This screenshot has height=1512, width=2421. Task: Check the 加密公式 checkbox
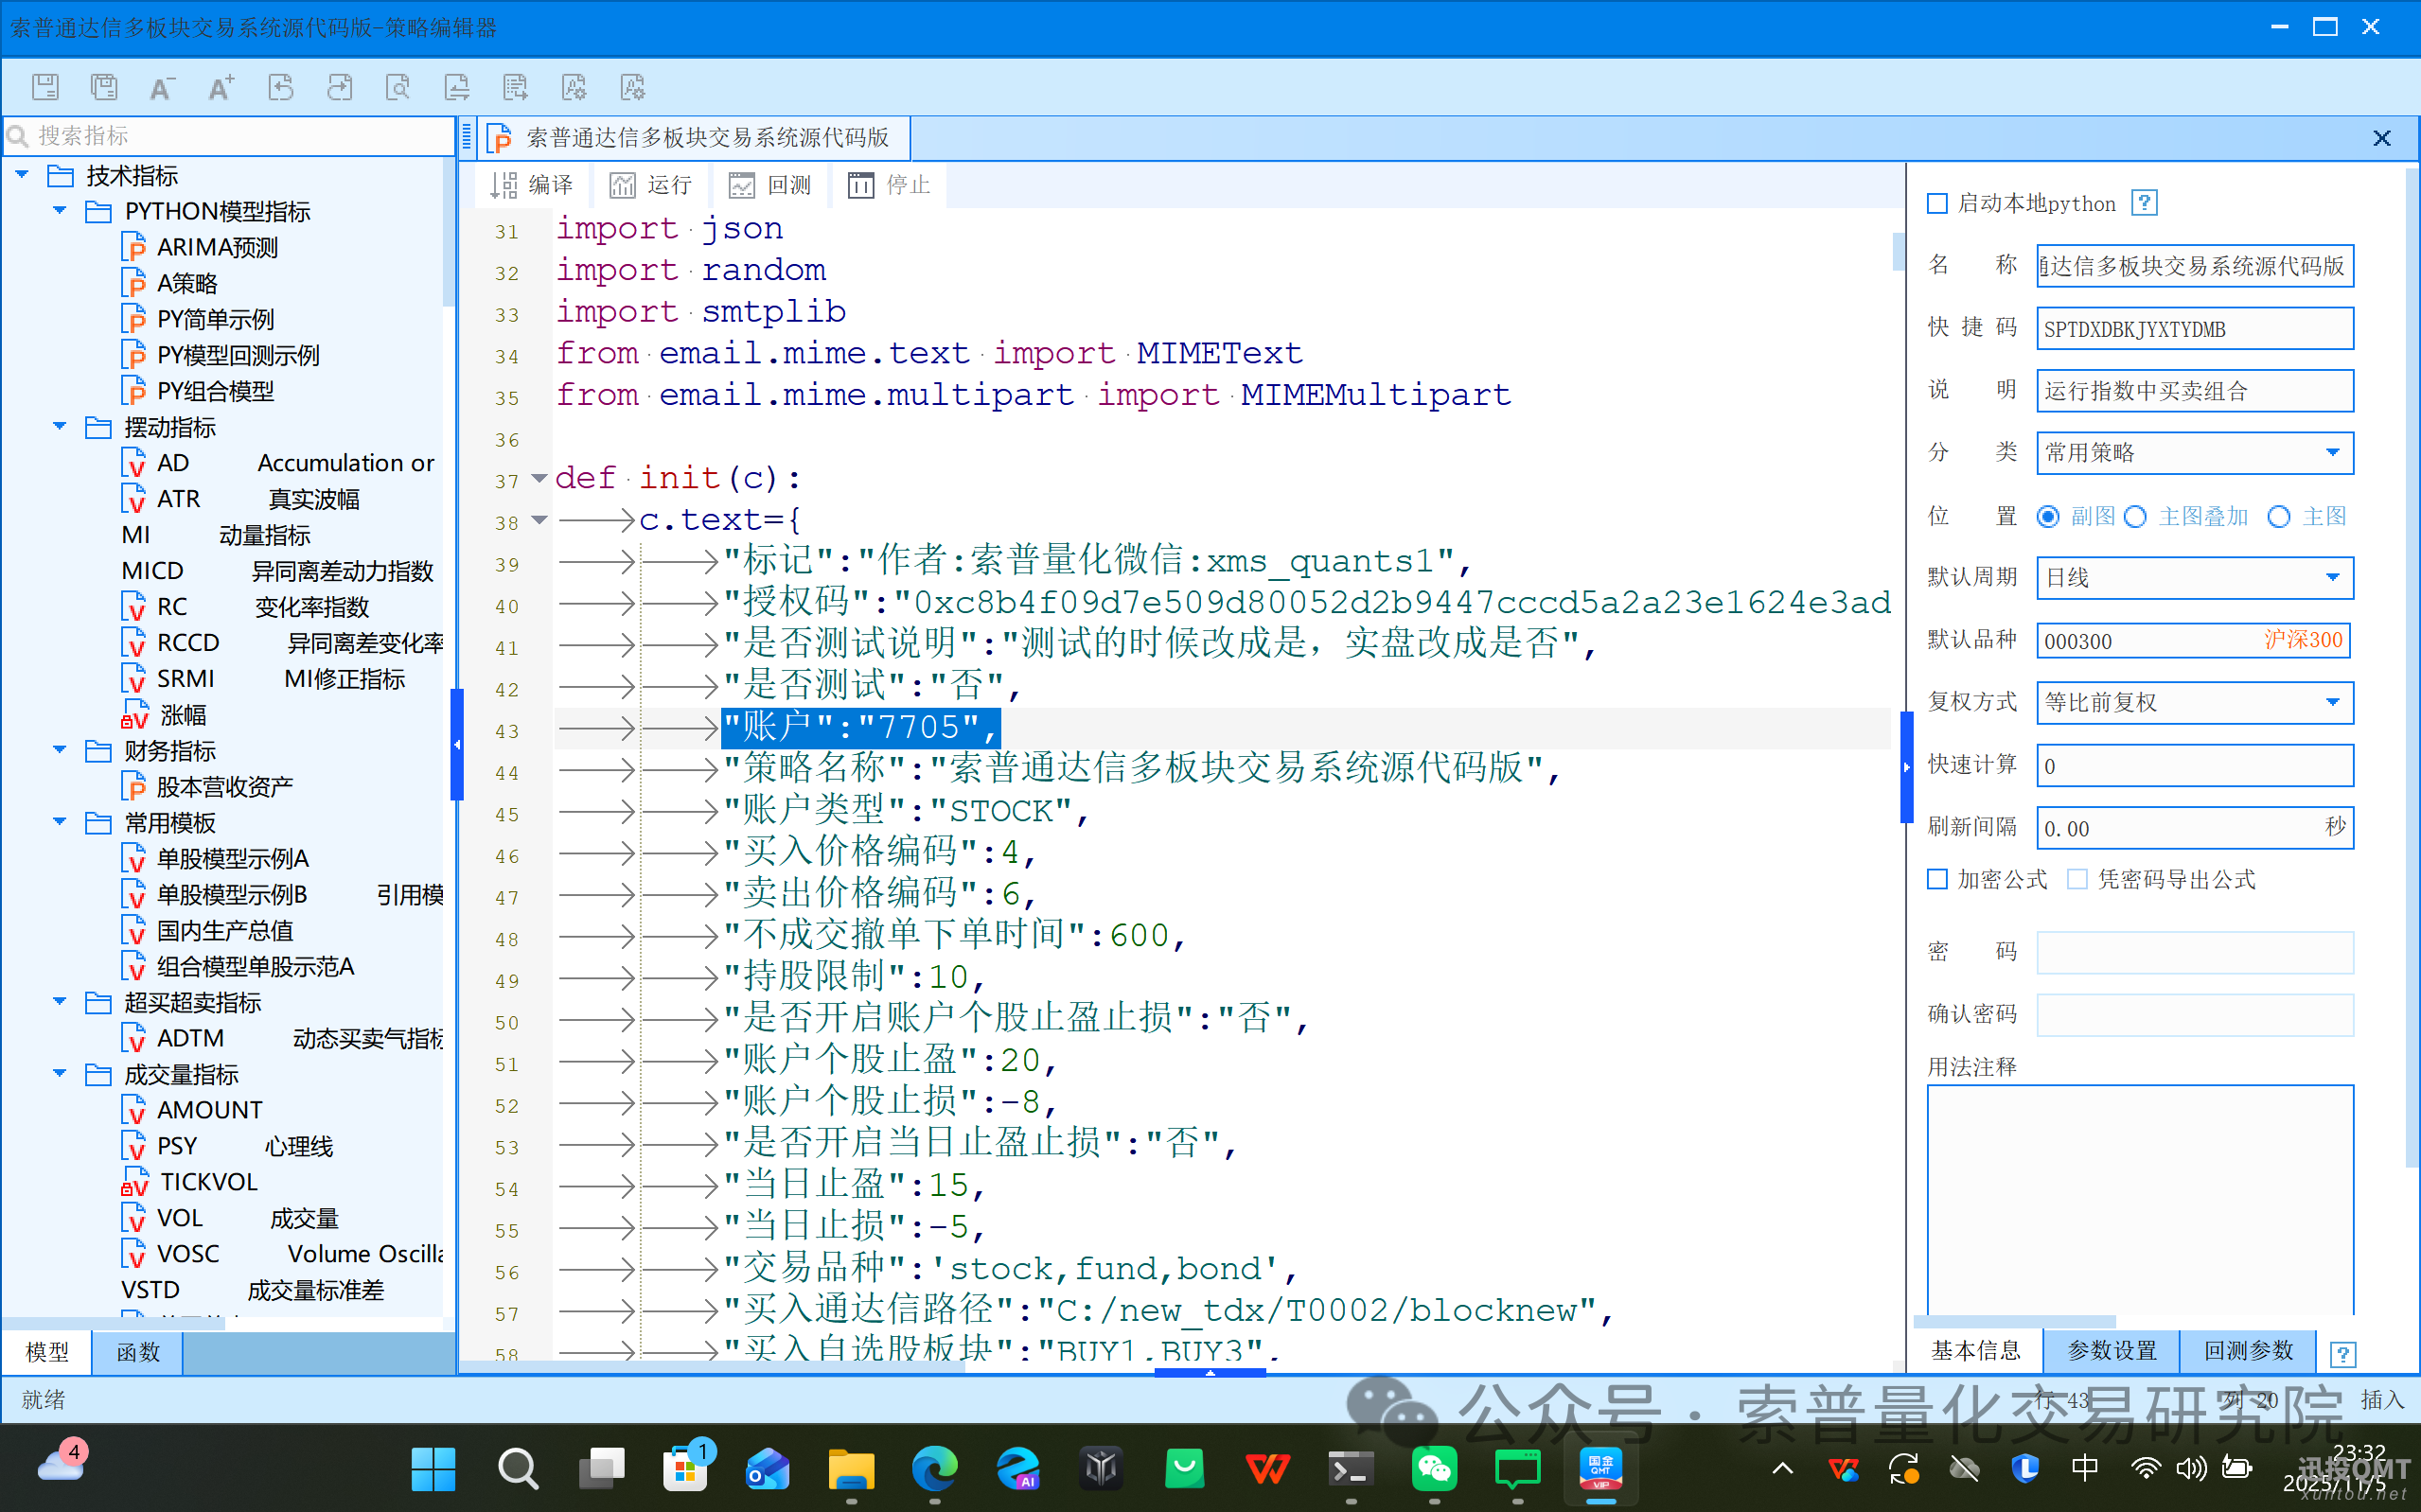click(x=1938, y=879)
